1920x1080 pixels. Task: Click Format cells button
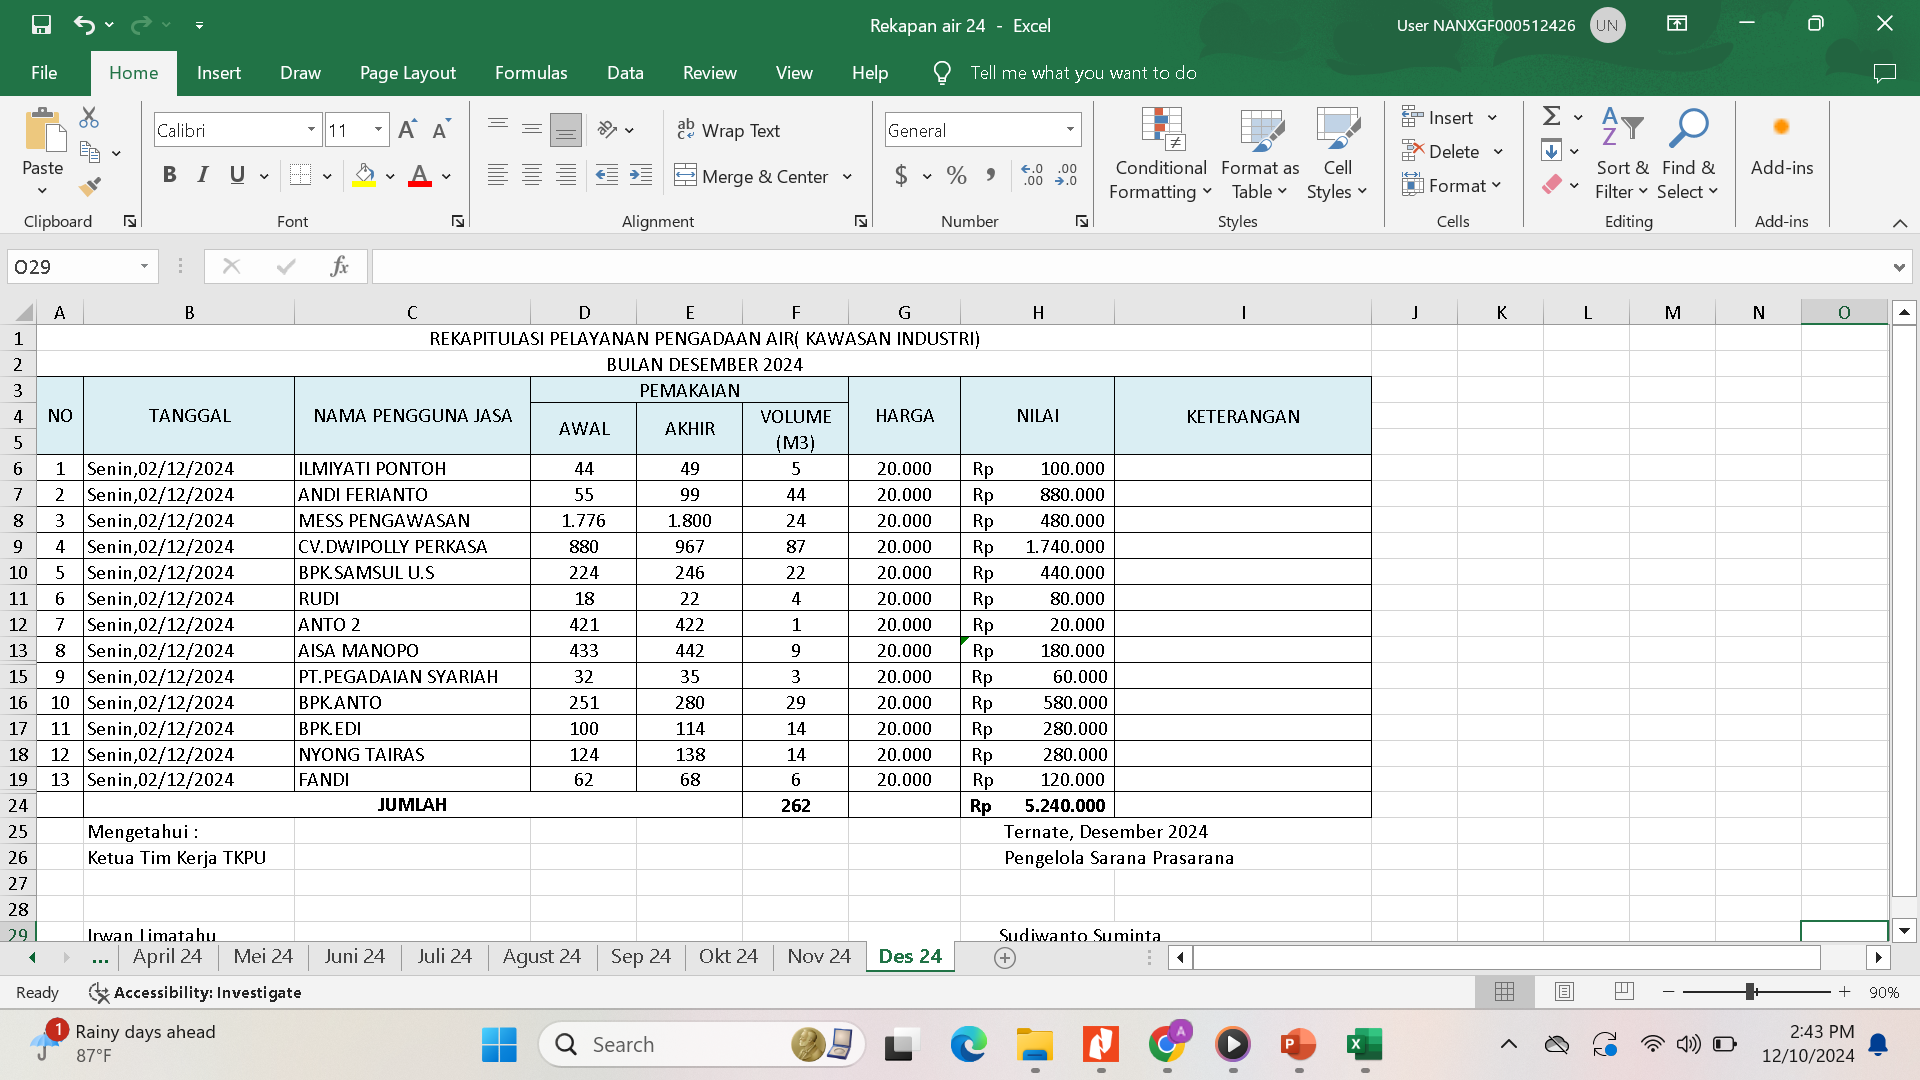point(1451,186)
